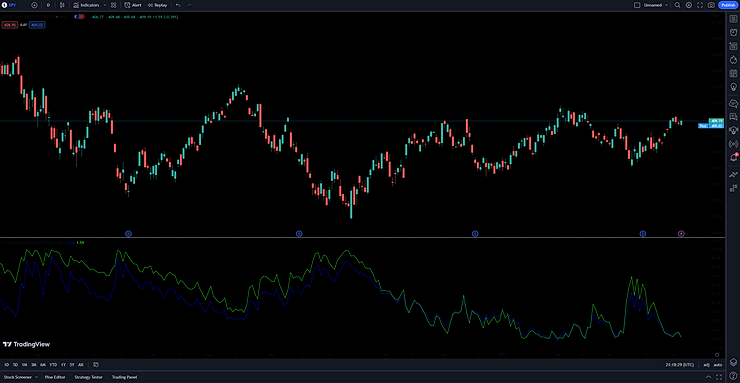
Task: Open the Pine Editor tab
Action: click(55, 377)
